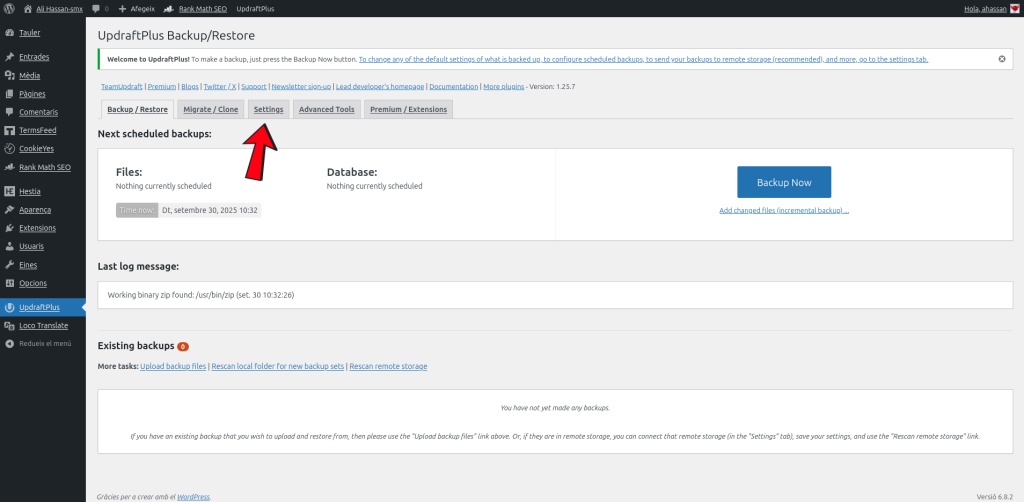Open the Advanced Tools tab

tap(326, 109)
